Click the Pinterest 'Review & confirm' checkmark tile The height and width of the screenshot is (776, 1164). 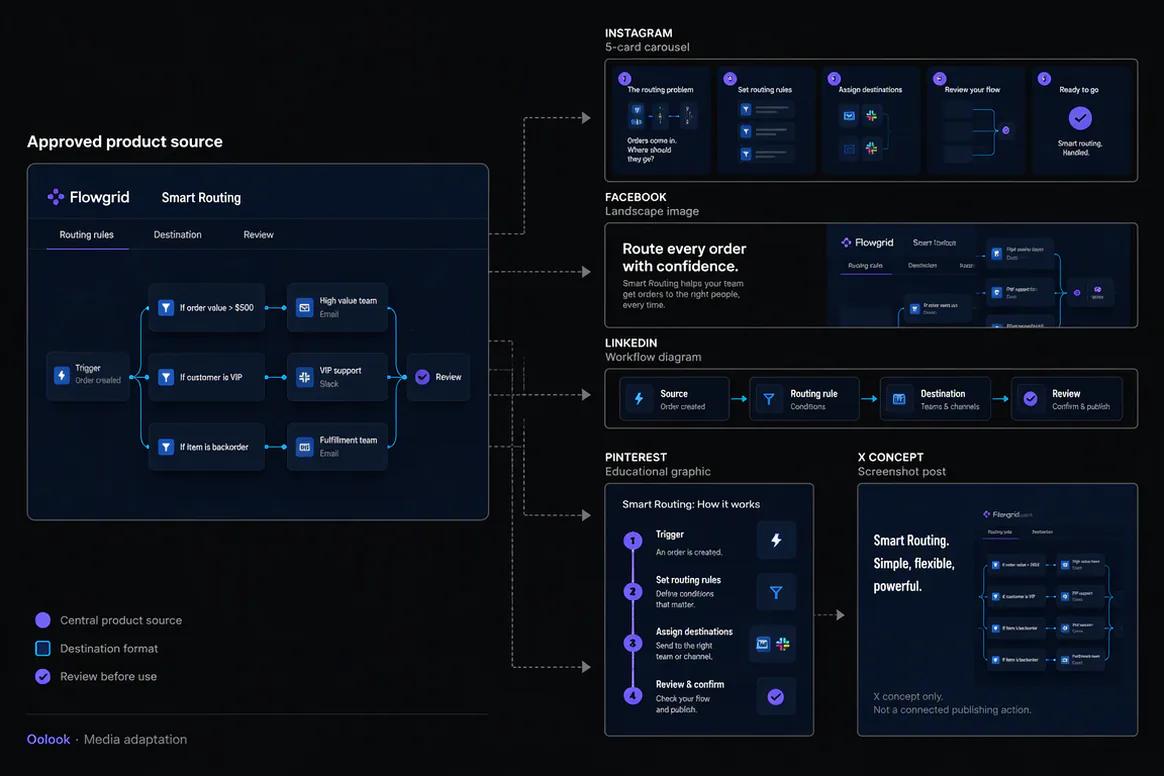pos(776,697)
